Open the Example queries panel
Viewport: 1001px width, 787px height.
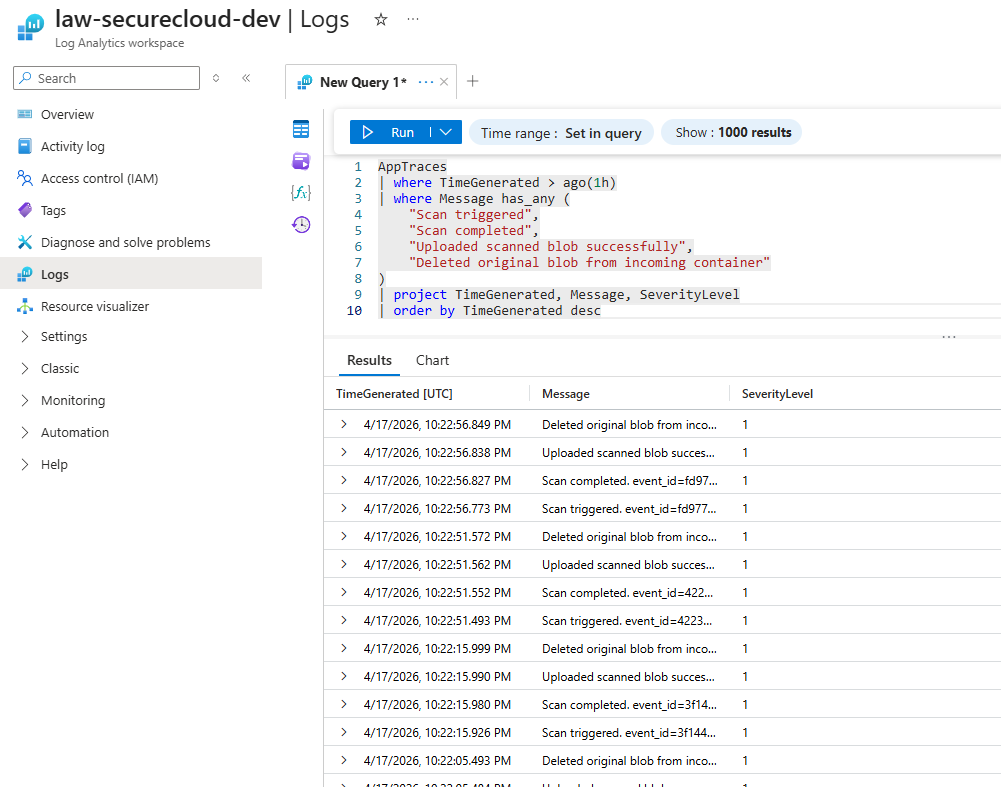point(301,161)
